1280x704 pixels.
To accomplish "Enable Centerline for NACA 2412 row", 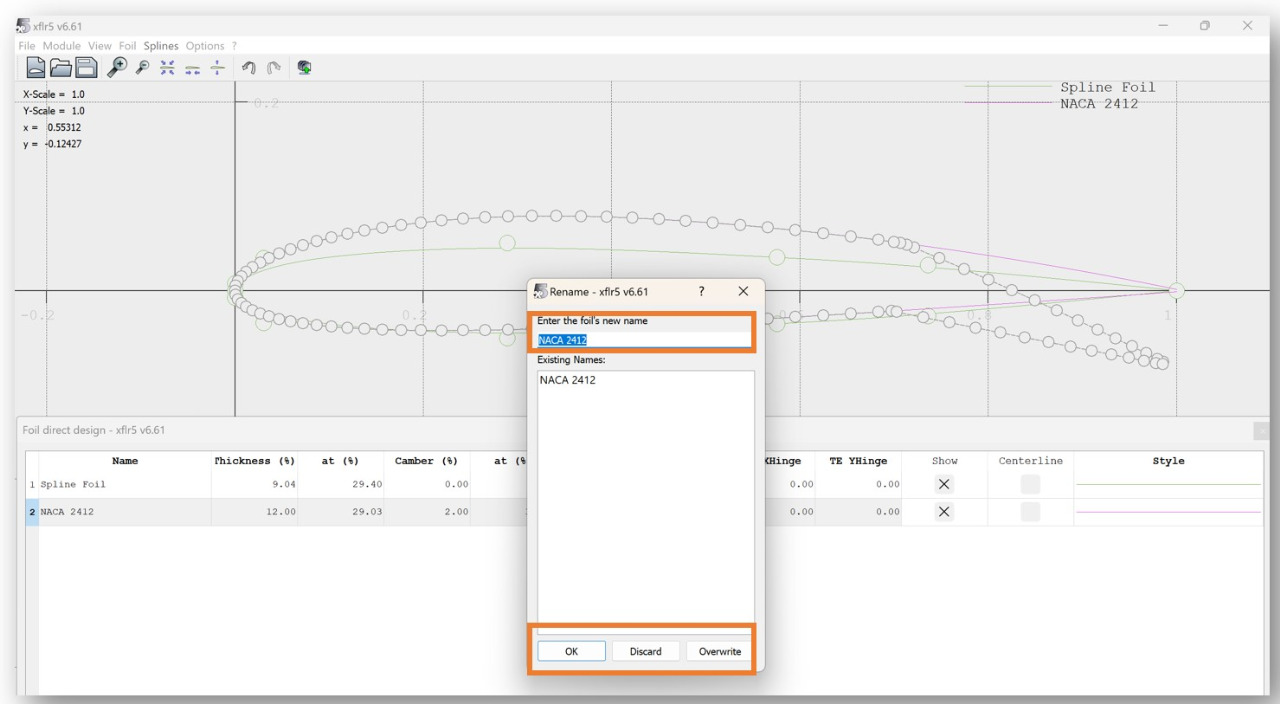I will click(x=1030, y=512).
